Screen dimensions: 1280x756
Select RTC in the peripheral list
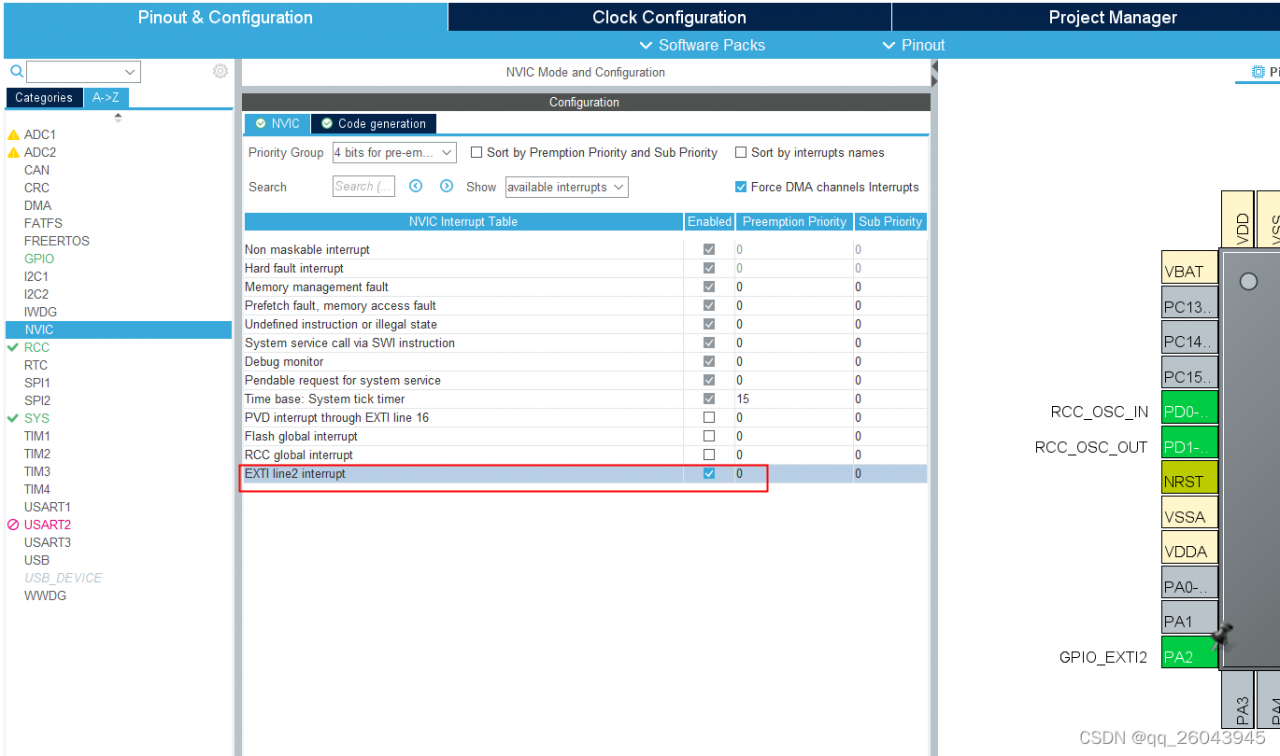(36, 365)
